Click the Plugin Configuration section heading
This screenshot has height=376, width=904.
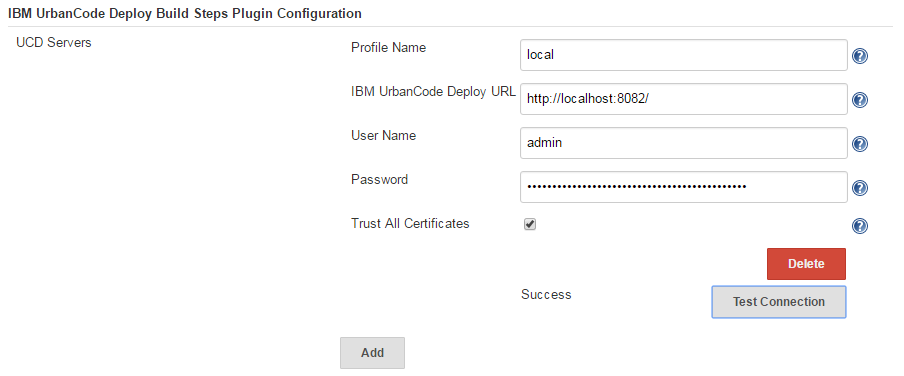[x=185, y=13]
